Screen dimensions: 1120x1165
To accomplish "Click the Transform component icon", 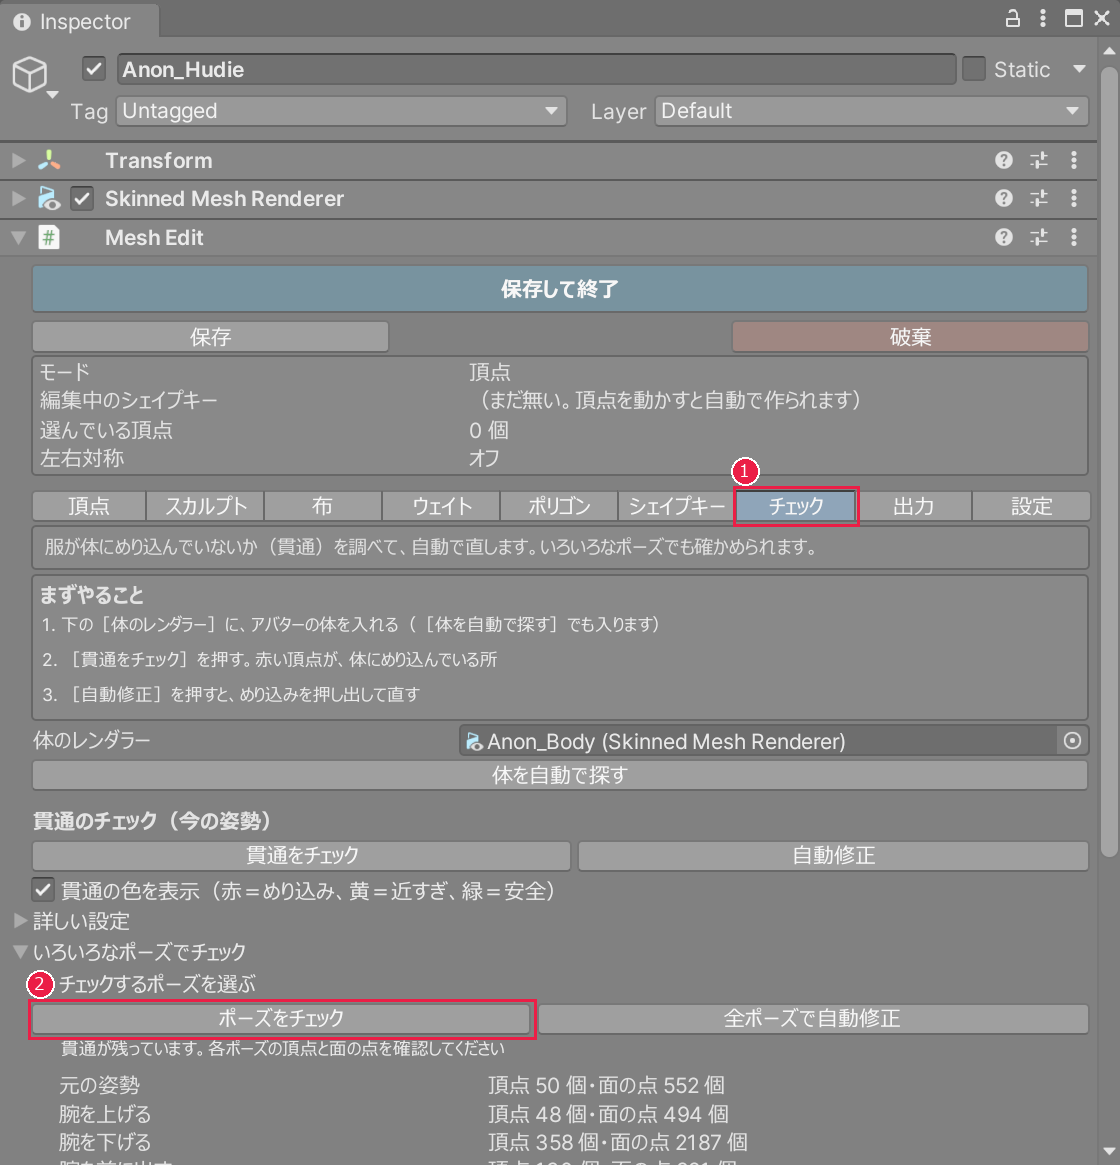I will (49, 160).
